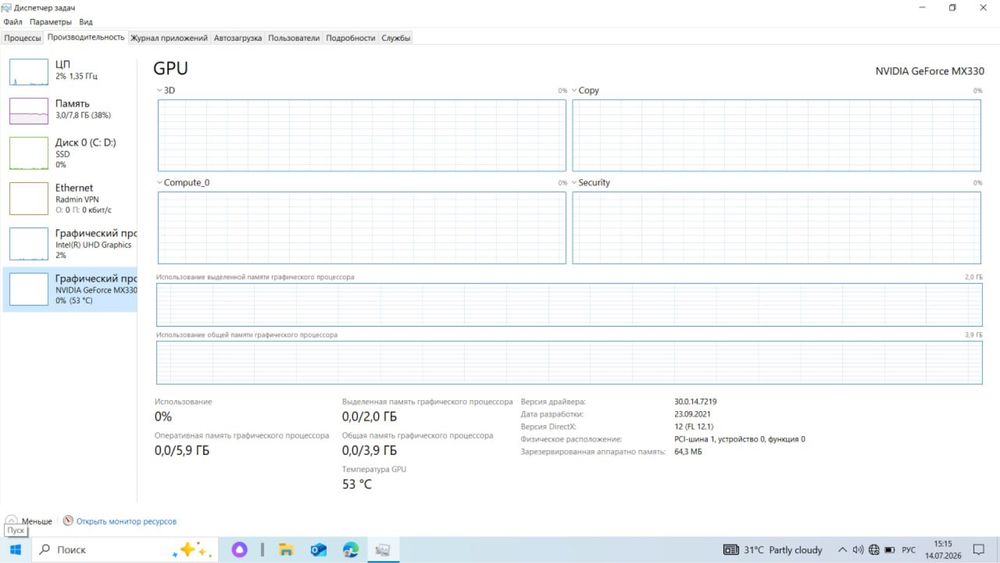Click the shared memory value 0,0/3,9 ГБ

[369, 451]
